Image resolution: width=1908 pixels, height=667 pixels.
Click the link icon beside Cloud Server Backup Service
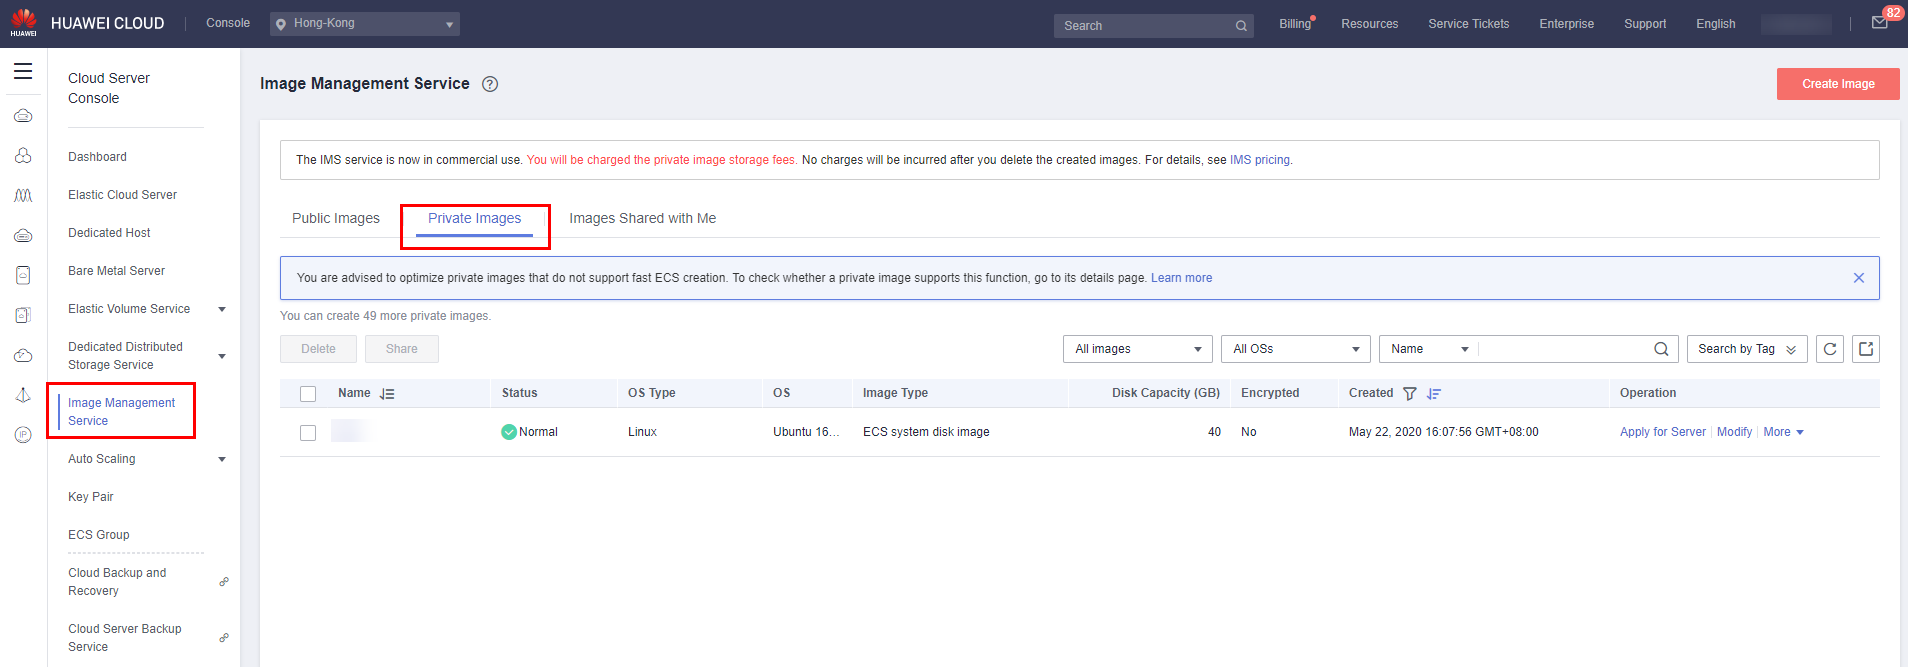tap(224, 637)
